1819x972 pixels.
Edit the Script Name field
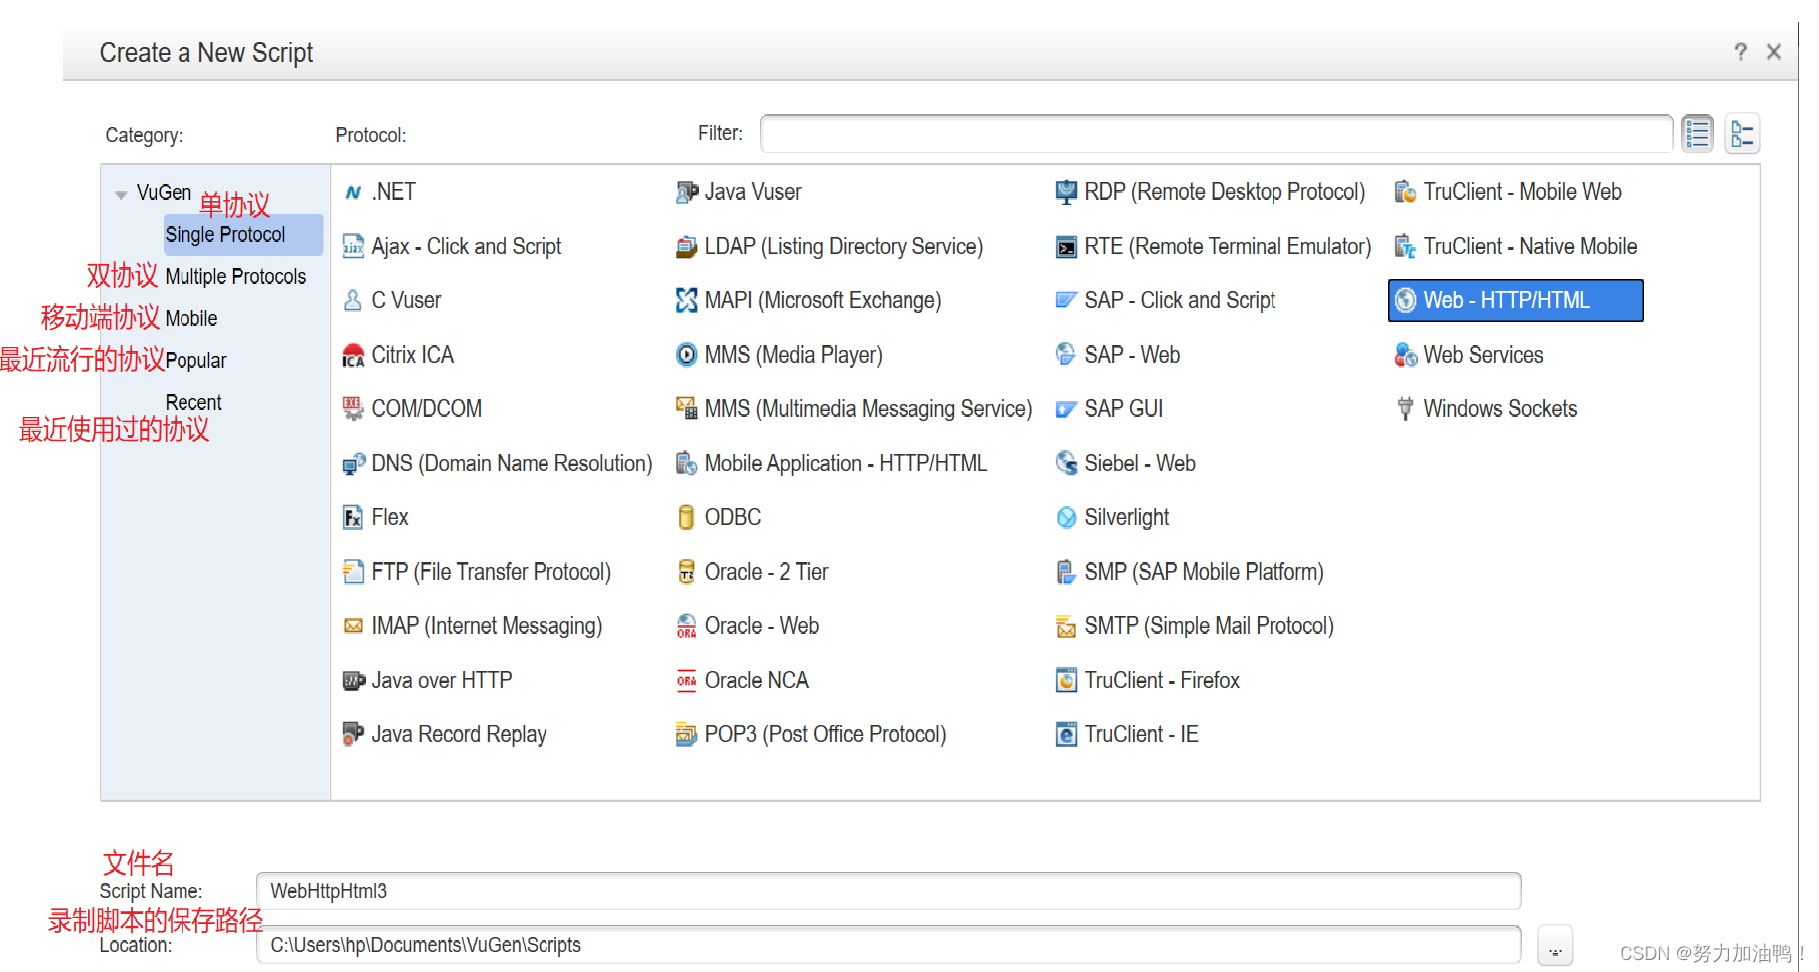(889, 891)
